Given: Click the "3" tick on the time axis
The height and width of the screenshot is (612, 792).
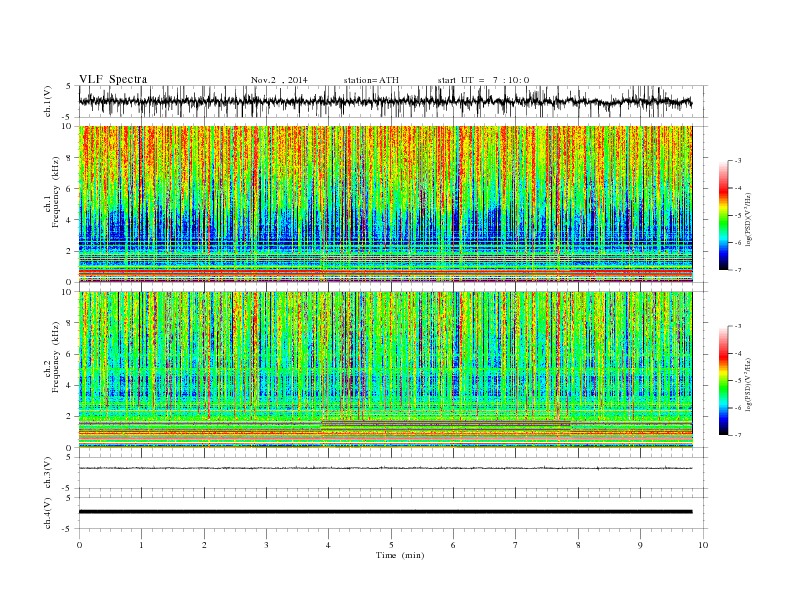Looking at the screenshot, I should pyautogui.click(x=266, y=545).
